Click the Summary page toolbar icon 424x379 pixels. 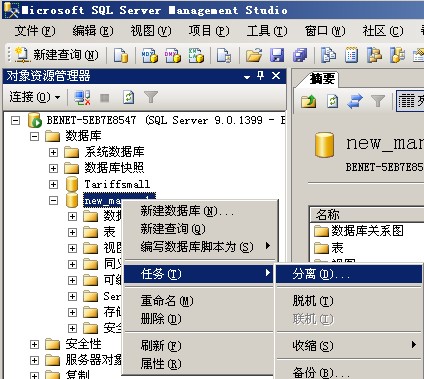(351, 55)
